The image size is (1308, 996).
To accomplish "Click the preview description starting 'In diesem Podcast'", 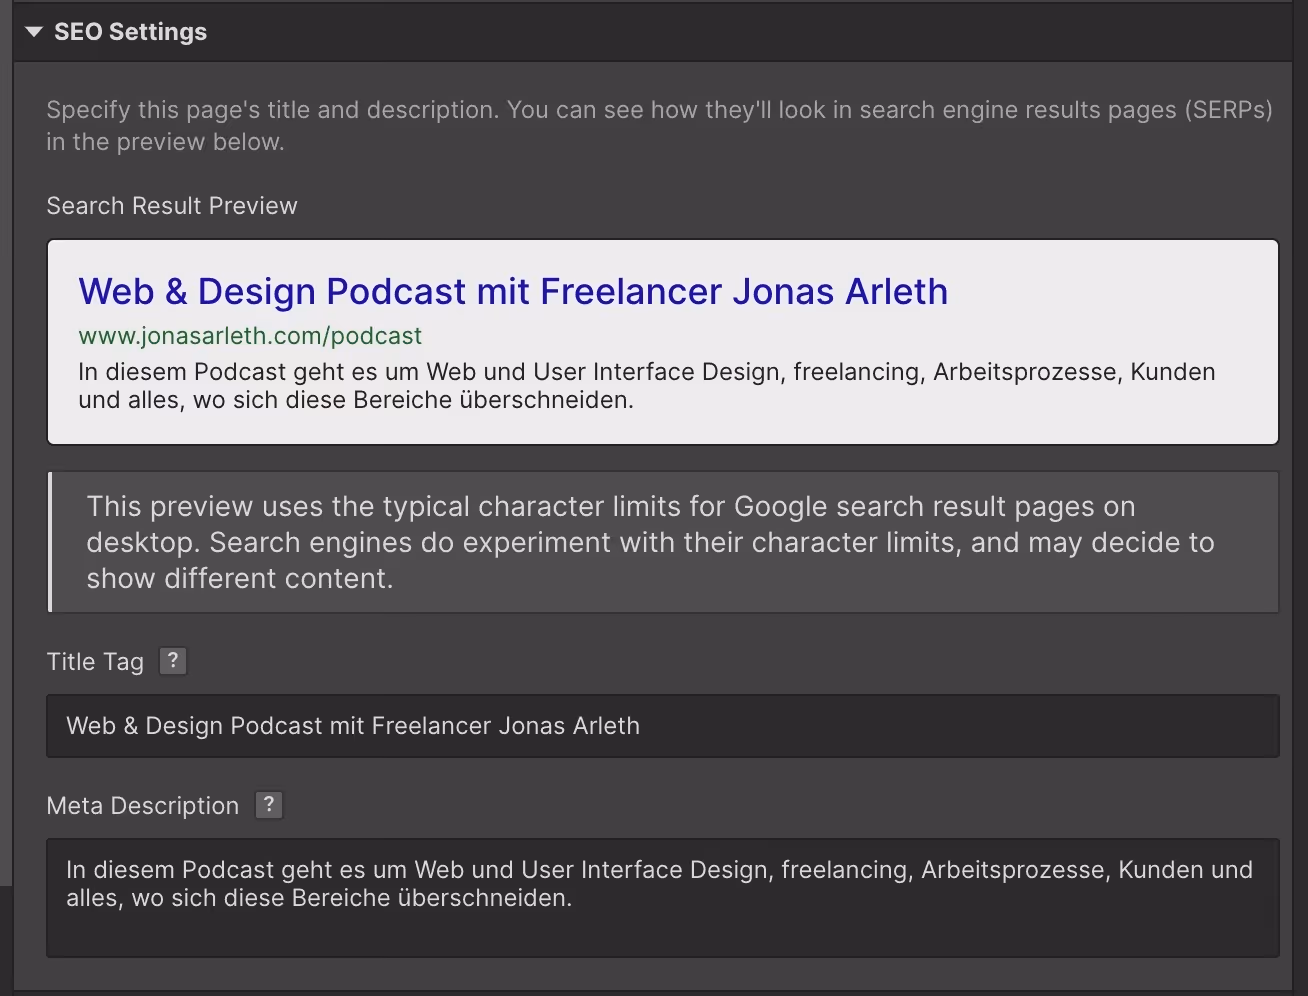I will coord(647,386).
